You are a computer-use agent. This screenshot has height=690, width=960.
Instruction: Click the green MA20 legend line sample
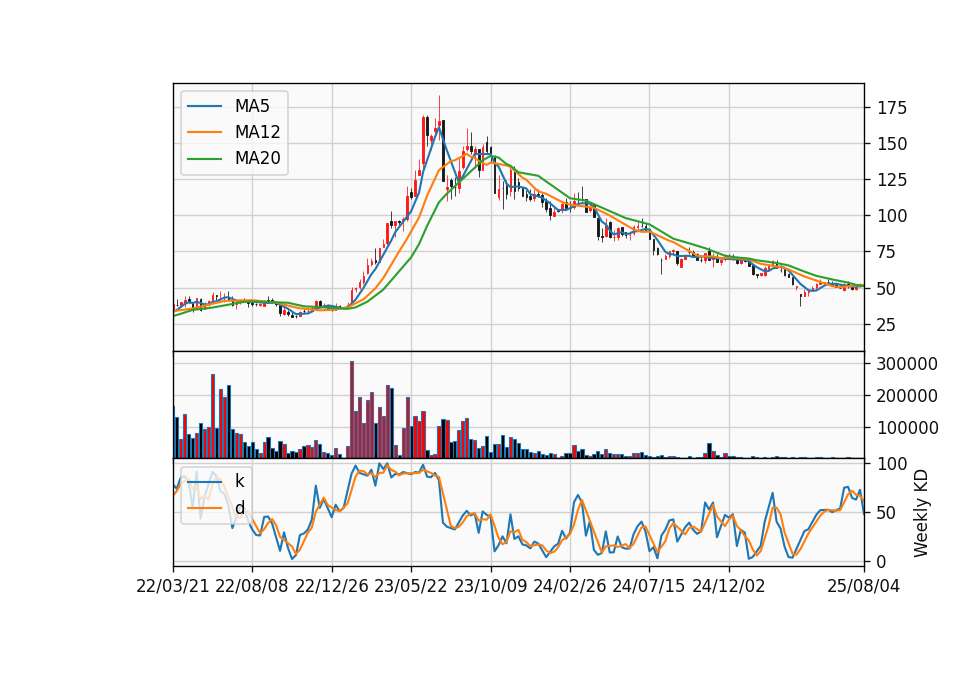[204, 159]
